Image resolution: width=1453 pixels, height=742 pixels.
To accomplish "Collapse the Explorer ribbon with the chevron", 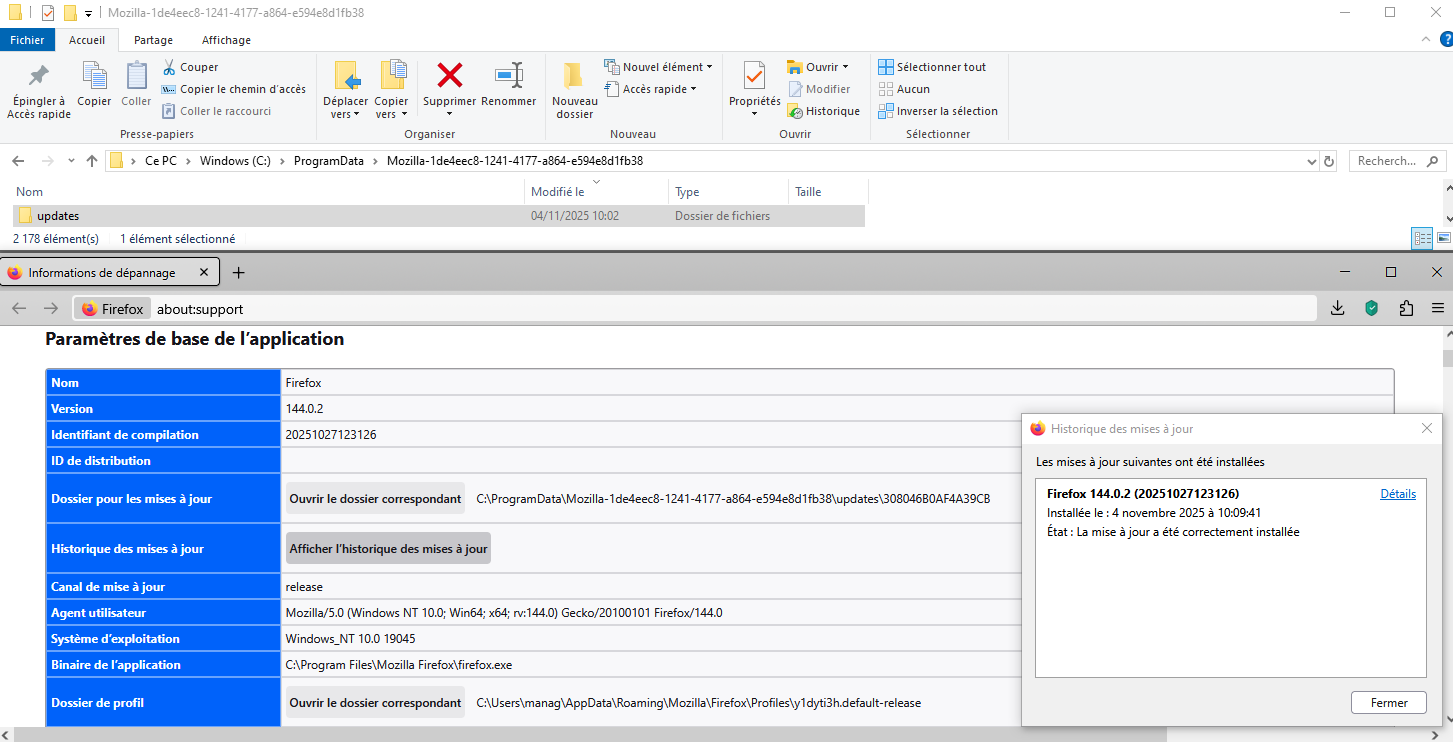I will (x=1427, y=40).
